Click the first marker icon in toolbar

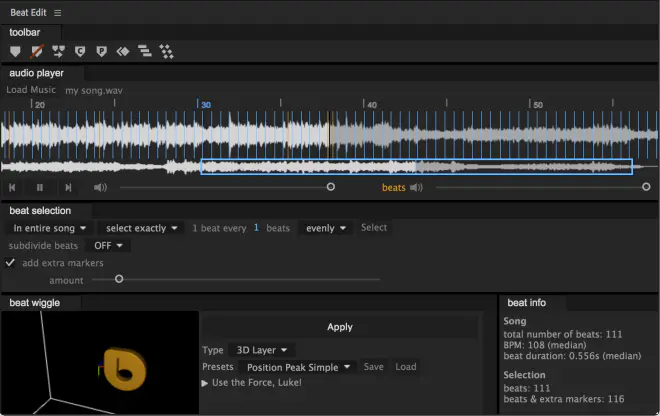pyautogui.click(x=15, y=51)
